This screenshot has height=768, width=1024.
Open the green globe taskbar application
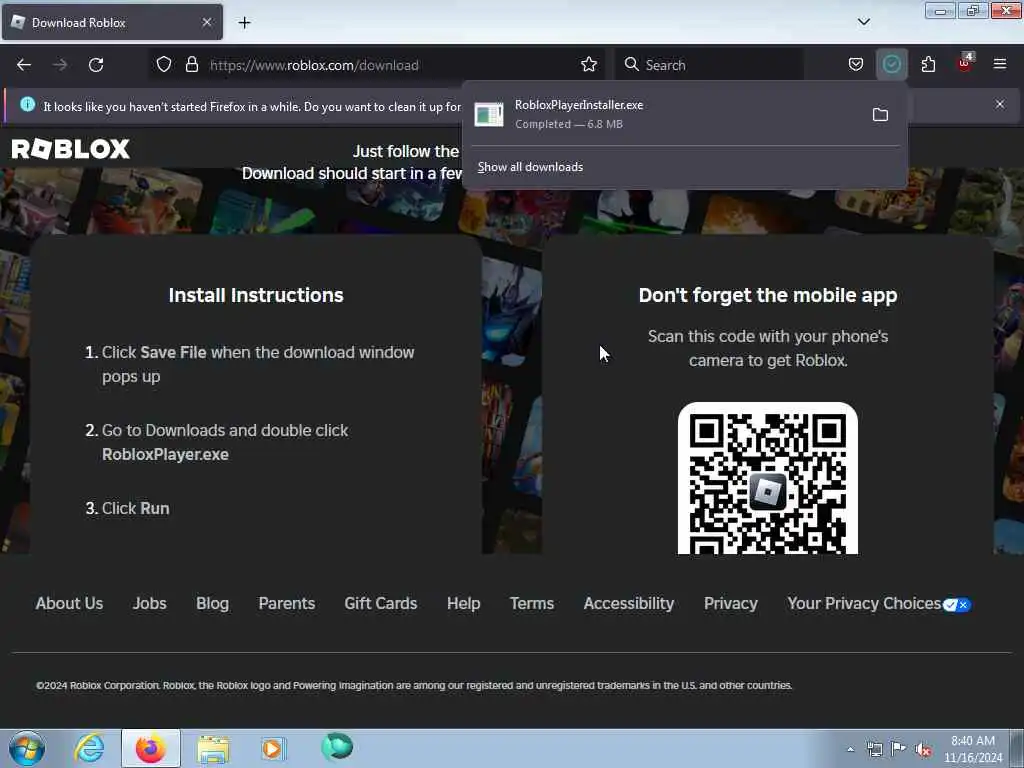(x=337, y=746)
